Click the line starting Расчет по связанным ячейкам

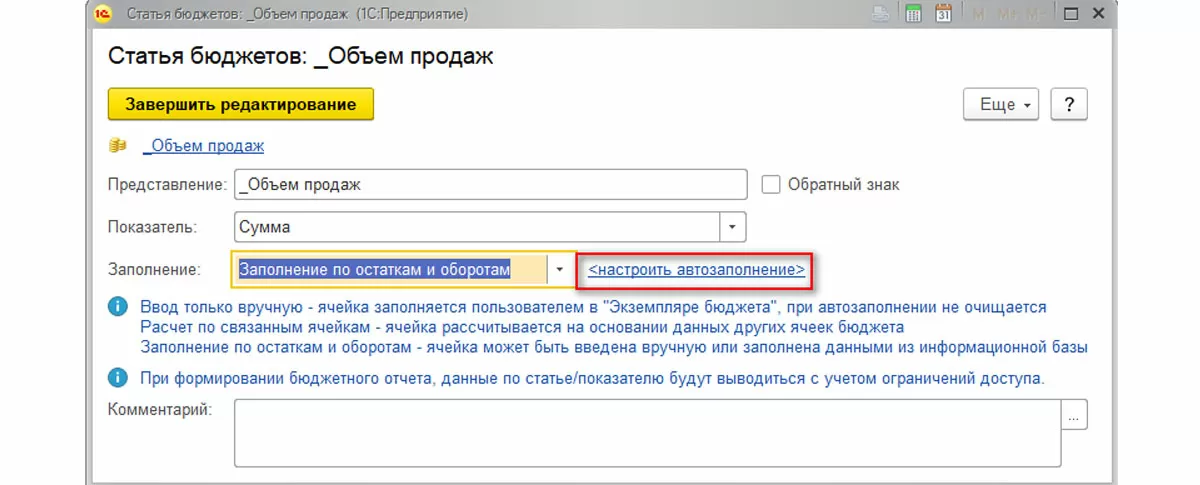tap(522, 327)
